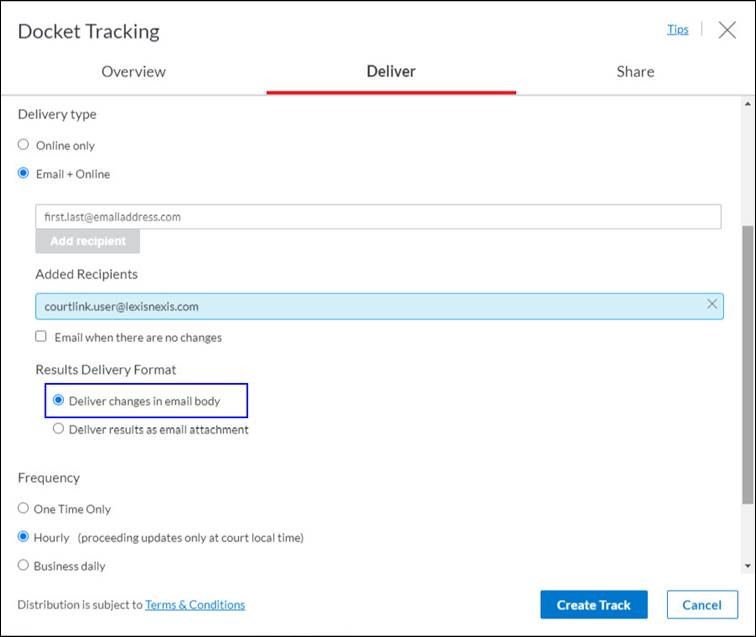Click the scrollbar up arrow

pyautogui.click(x=748, y=104)
